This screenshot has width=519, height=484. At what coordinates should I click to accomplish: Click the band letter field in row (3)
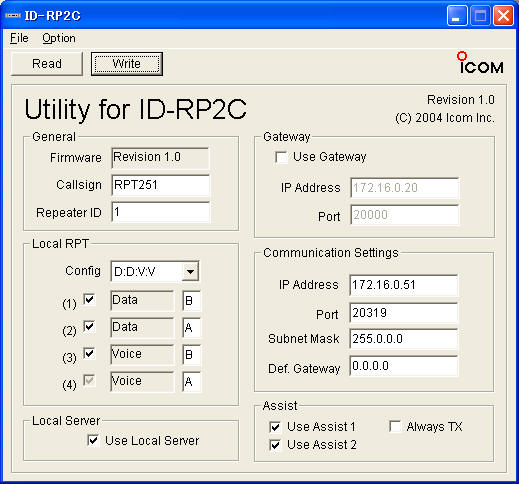[x=191, y=354]
